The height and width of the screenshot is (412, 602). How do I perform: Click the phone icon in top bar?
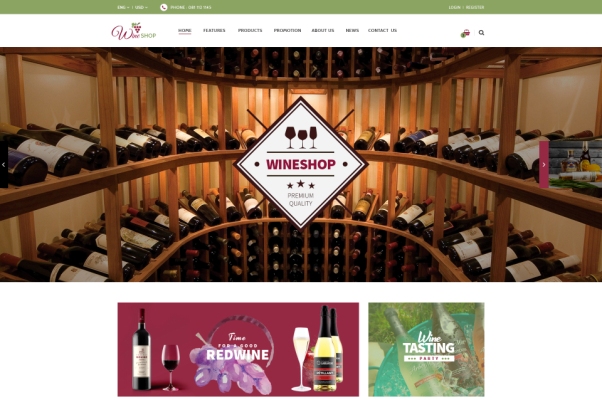tap(164, 7)
